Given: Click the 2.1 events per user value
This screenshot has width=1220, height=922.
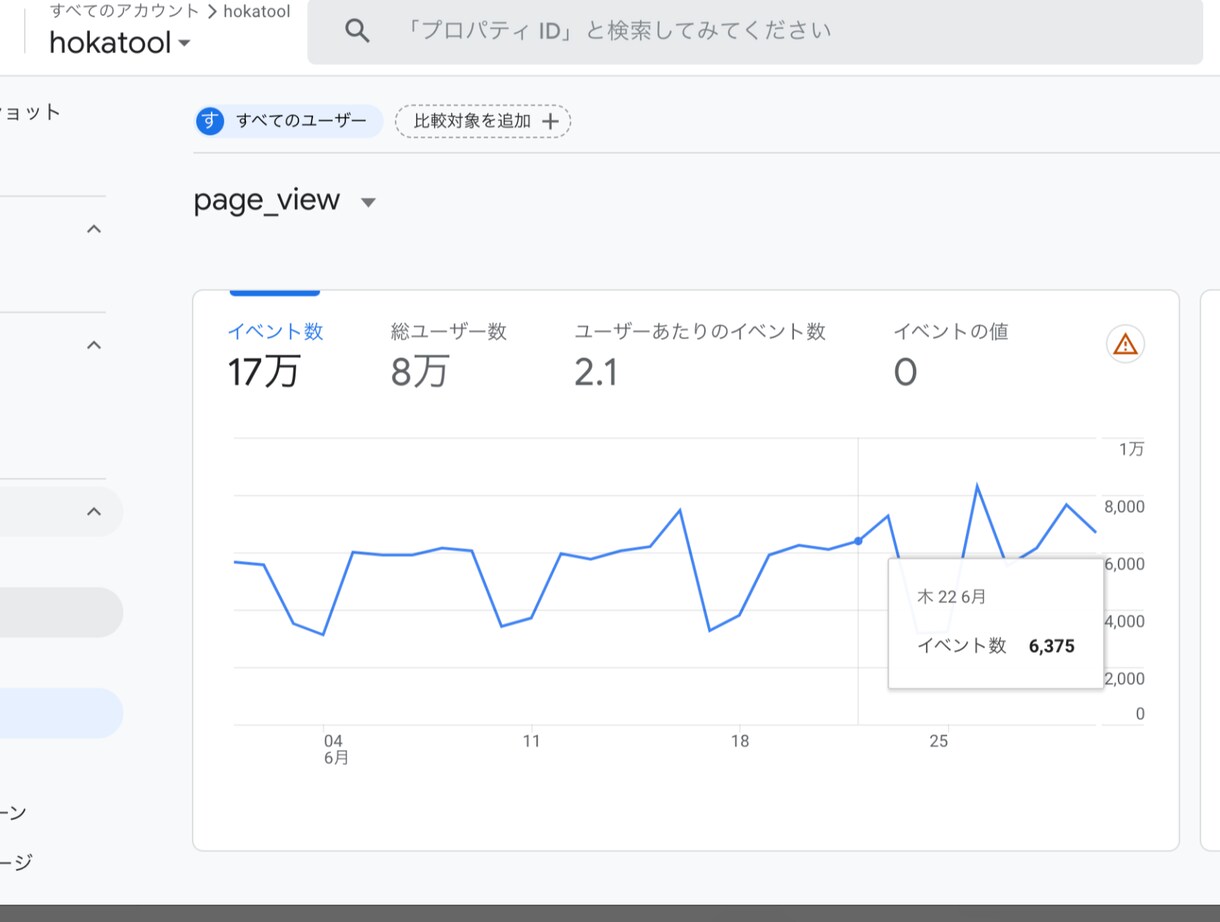Looking at the screenshot, I should point(596,373).
